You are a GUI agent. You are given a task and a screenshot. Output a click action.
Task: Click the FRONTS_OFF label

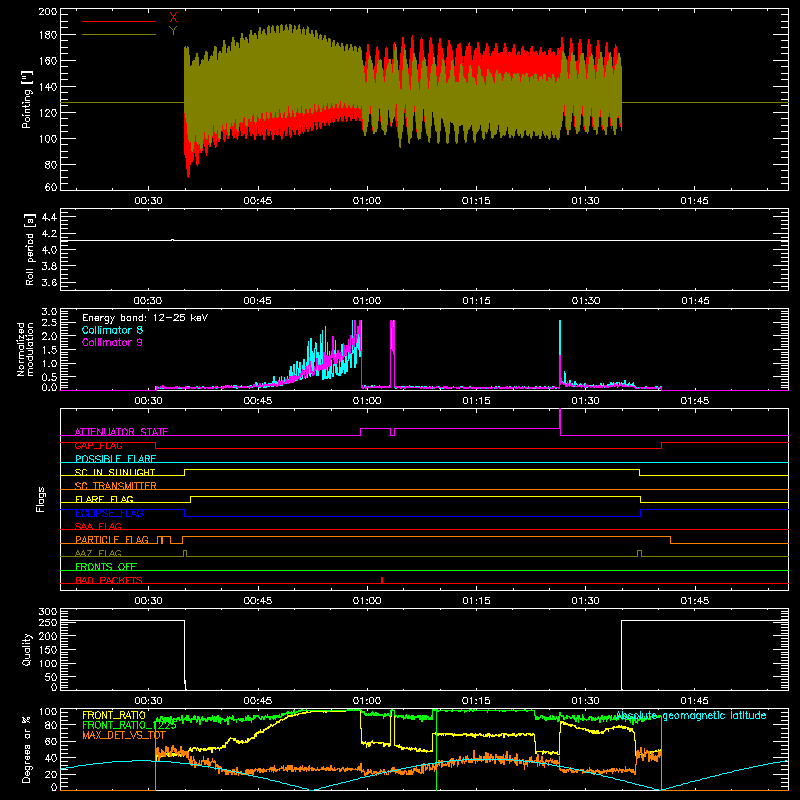pyautogui.click(x=106, y=566)
